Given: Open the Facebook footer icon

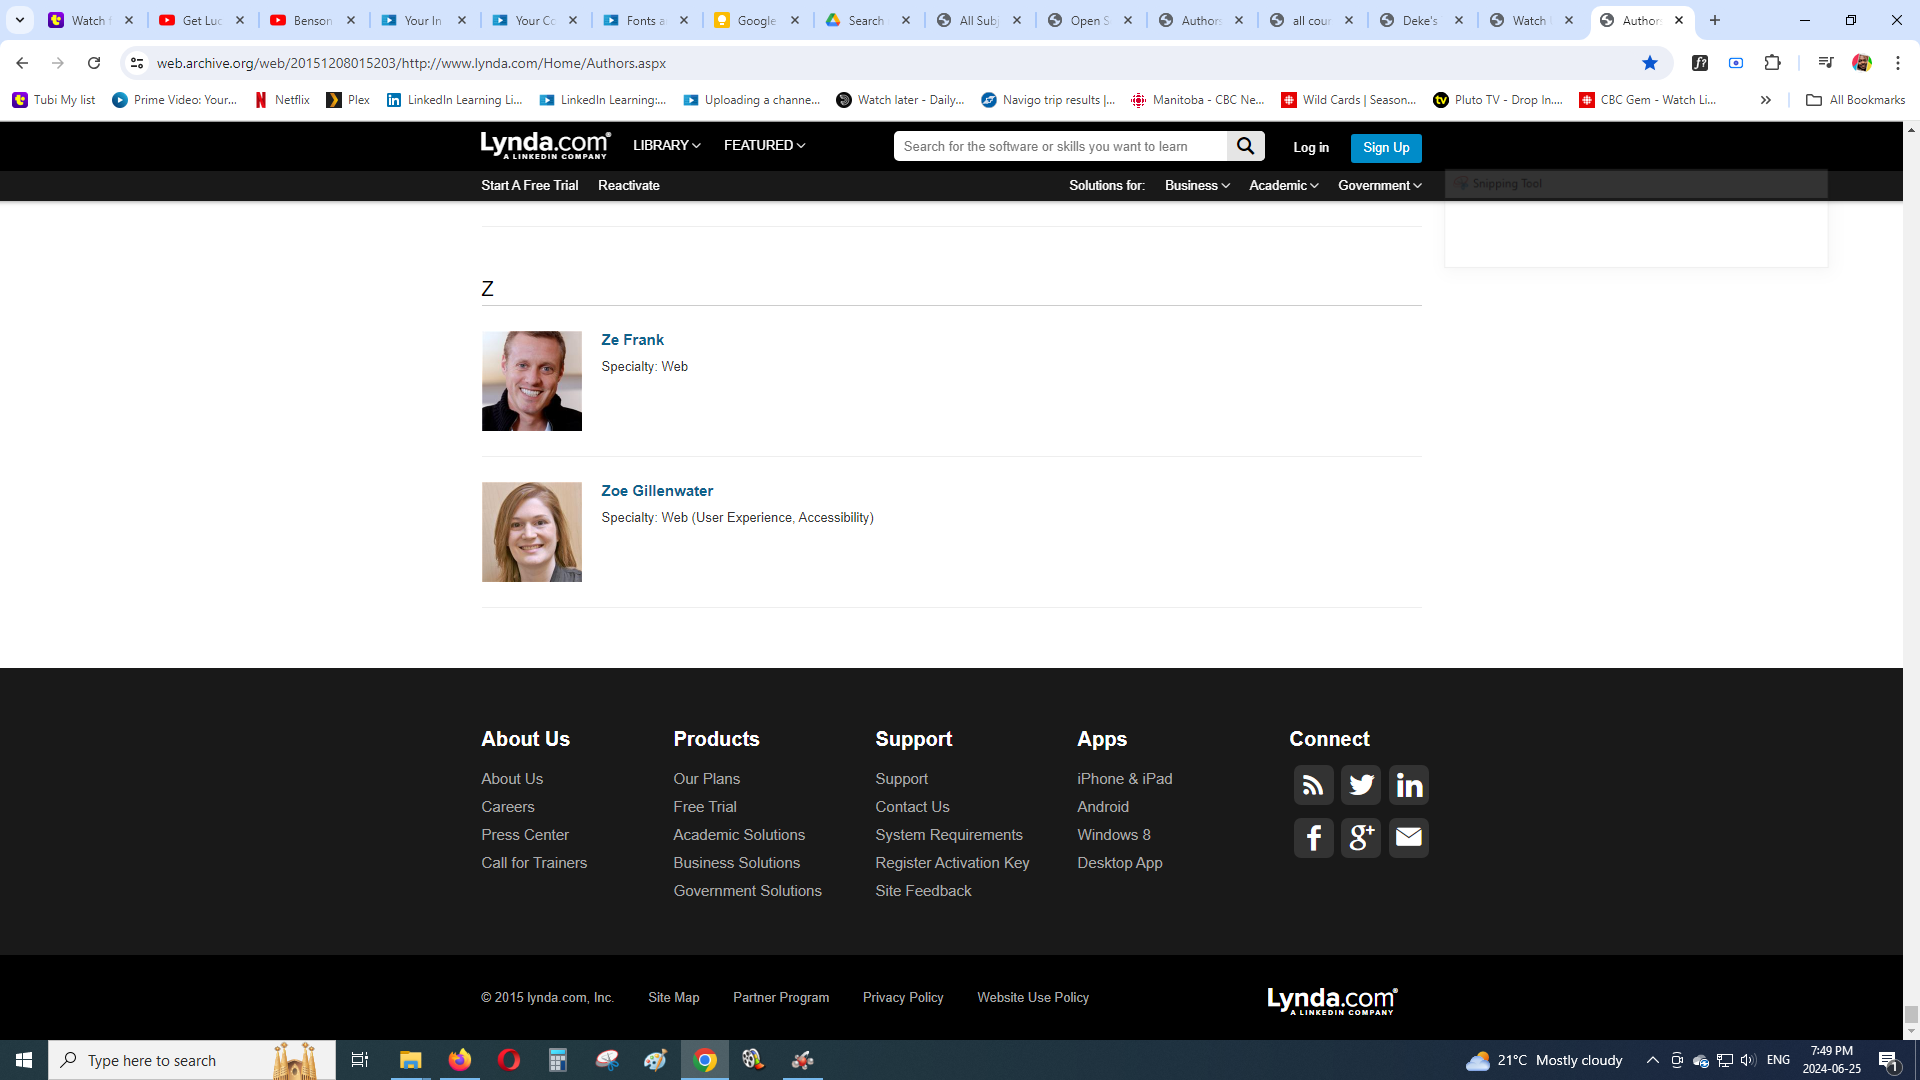Looking at the screenshot, I should click(x=1313, y=837).
